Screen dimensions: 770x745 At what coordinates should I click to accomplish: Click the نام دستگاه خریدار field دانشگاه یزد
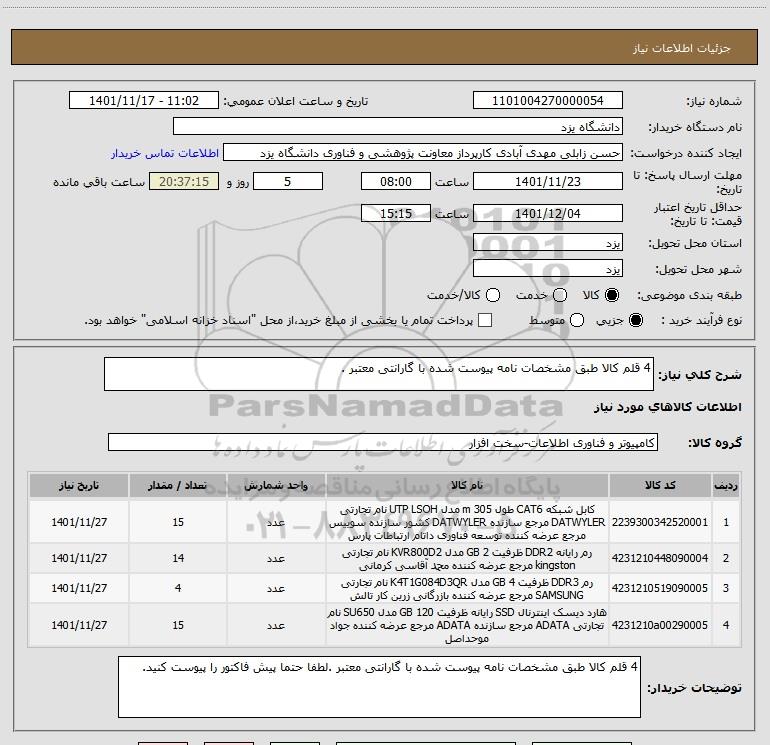398,127
